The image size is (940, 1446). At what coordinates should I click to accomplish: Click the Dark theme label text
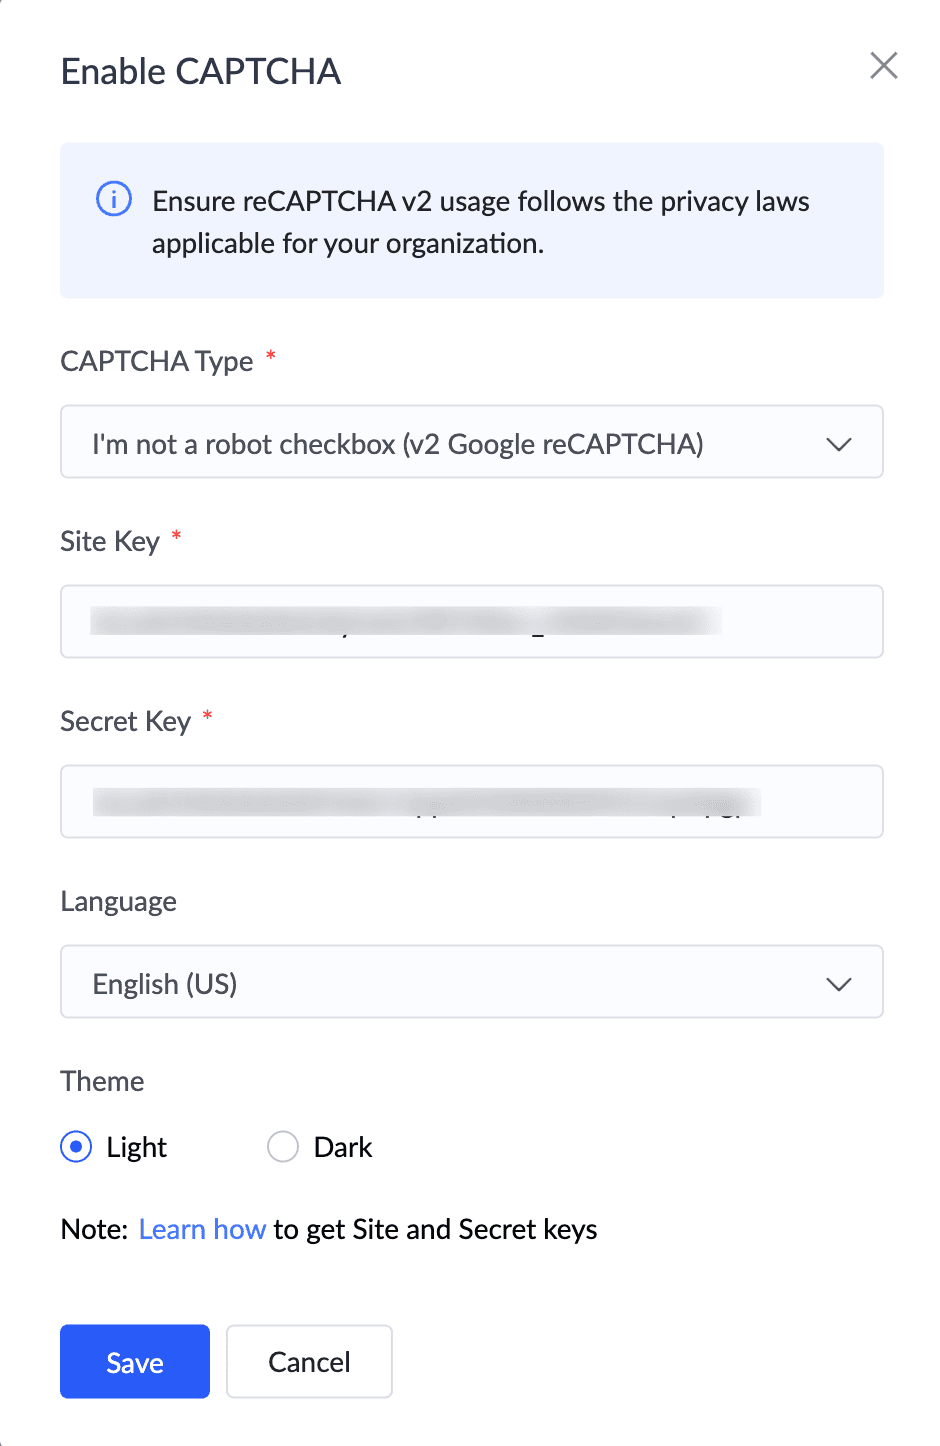(343, 1147)
